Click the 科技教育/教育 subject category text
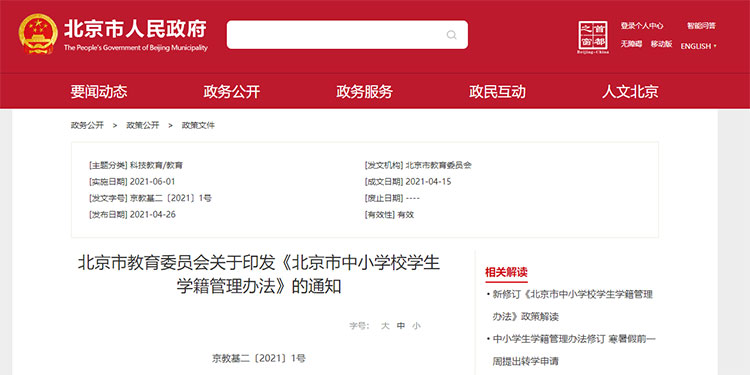The image size is (750, 375). pos(156,165)
